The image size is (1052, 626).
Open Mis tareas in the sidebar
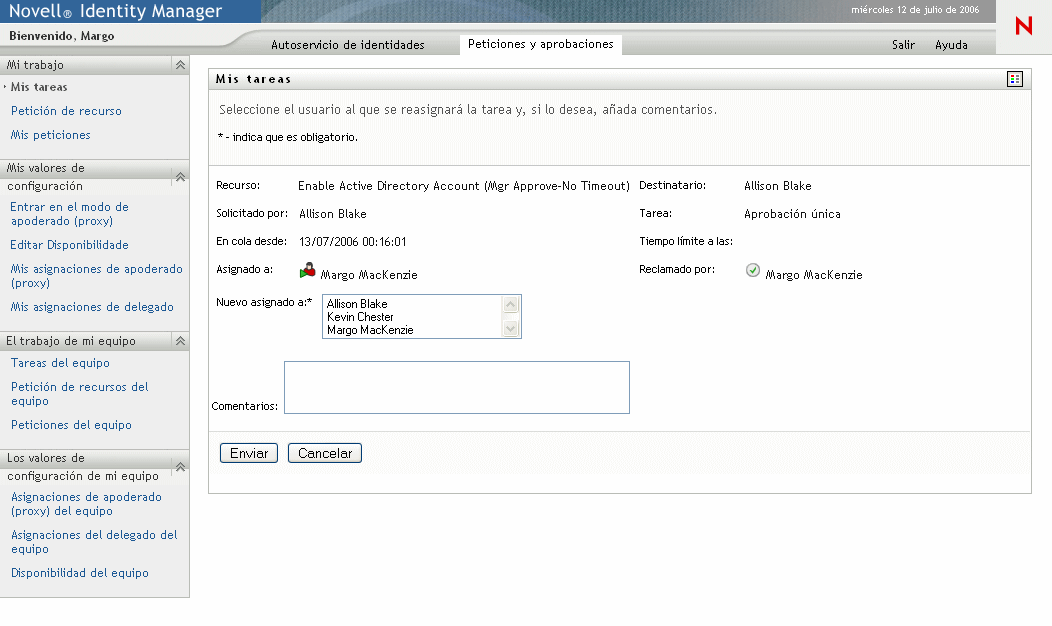(39, 87)
